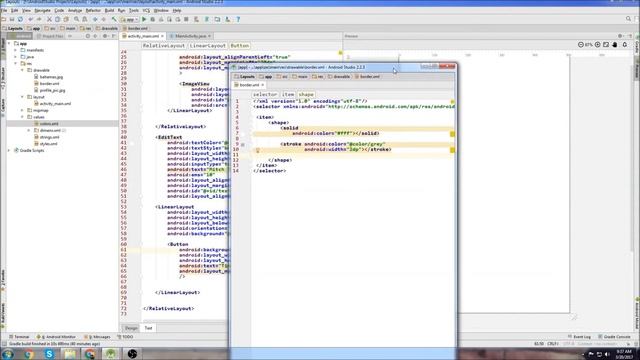Zoom in the layout Preview
This screenshot has width=640, height=360.
tap(598, 44)
